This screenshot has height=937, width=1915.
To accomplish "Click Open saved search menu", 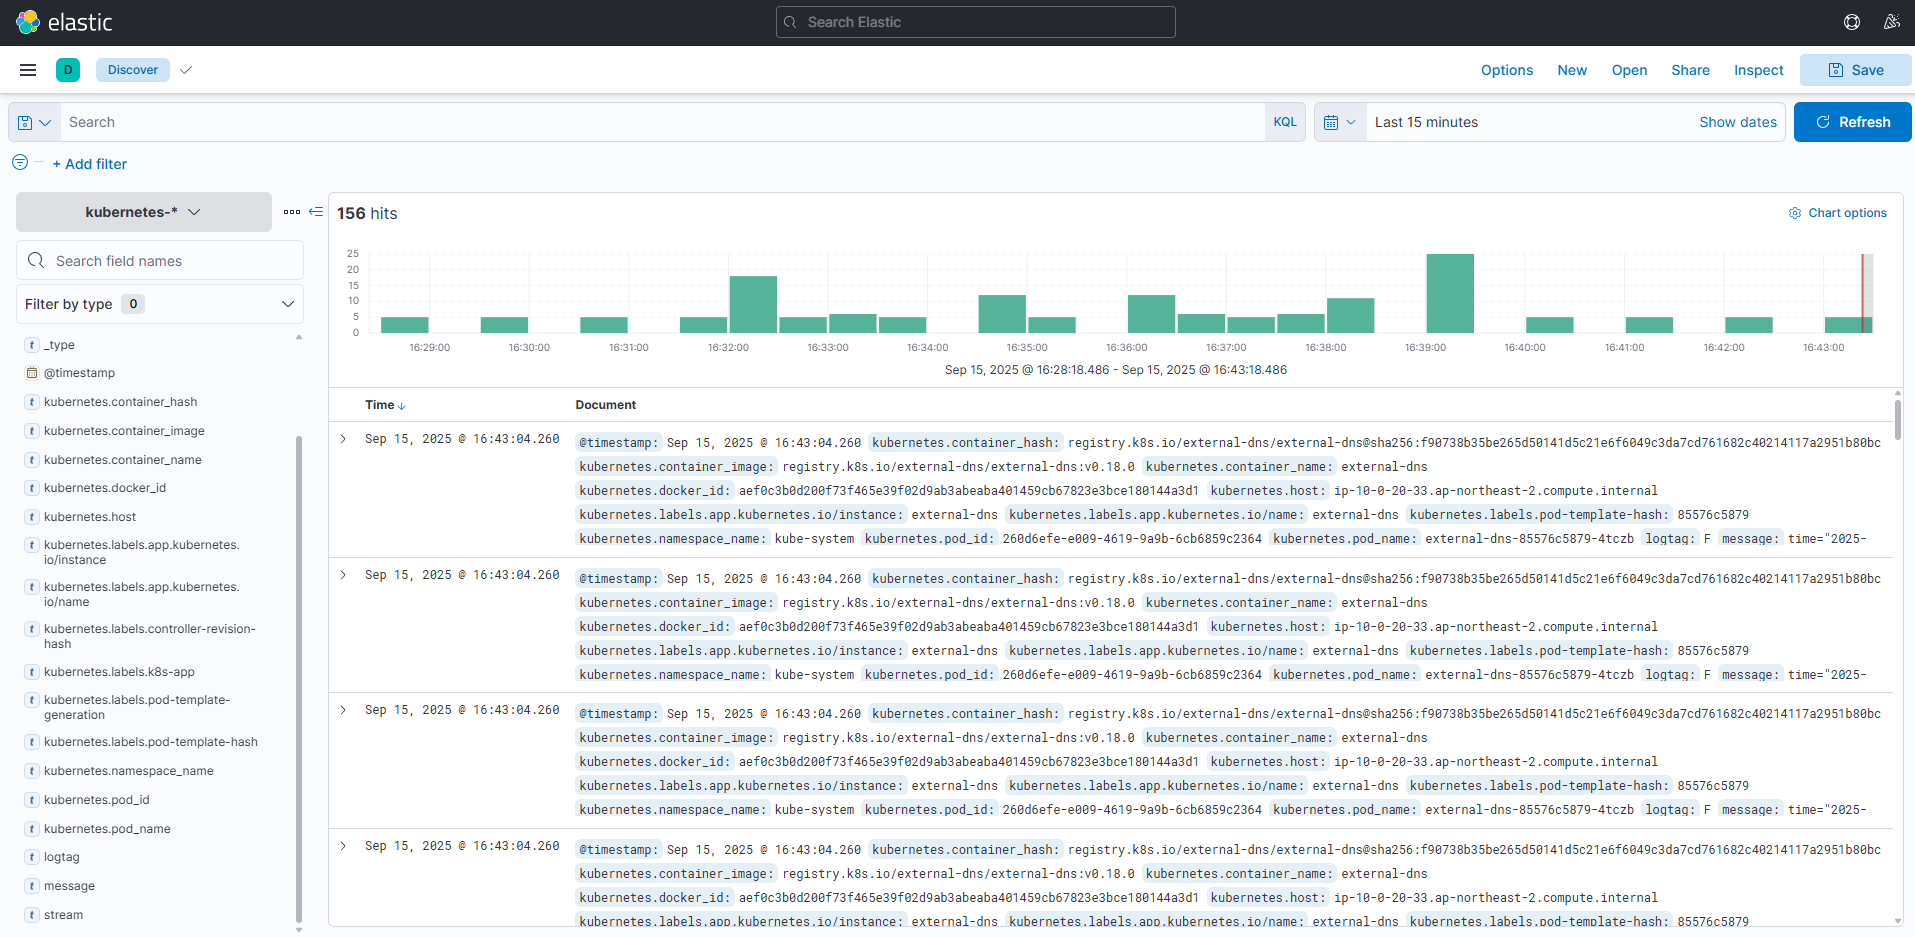I will (x=1629, y=70).
